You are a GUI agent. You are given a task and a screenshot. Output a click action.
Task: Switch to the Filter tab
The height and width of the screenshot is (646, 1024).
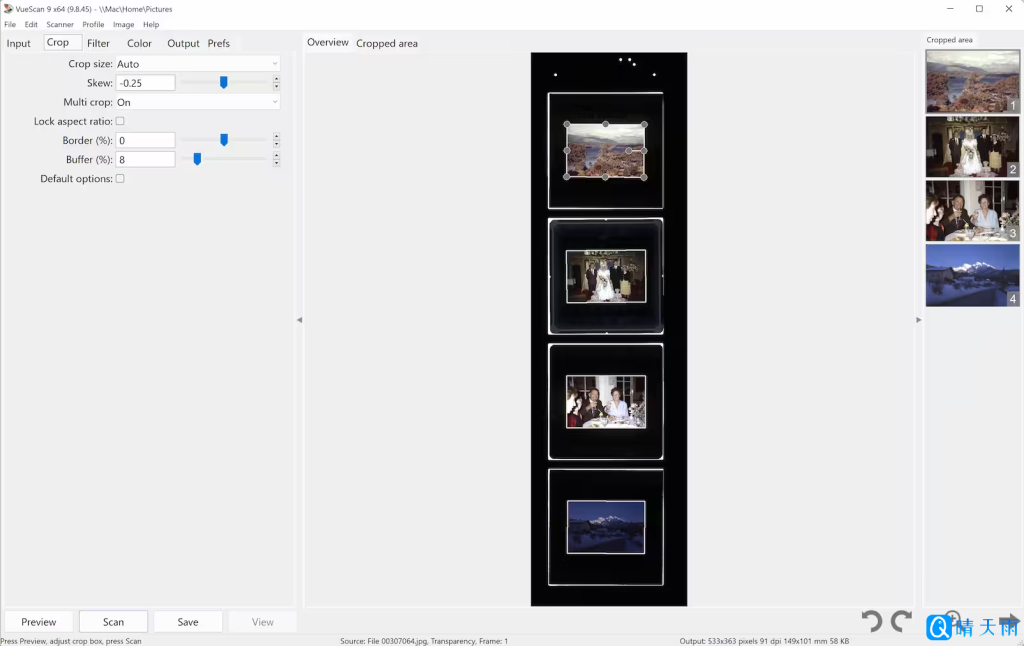[98, 43]
